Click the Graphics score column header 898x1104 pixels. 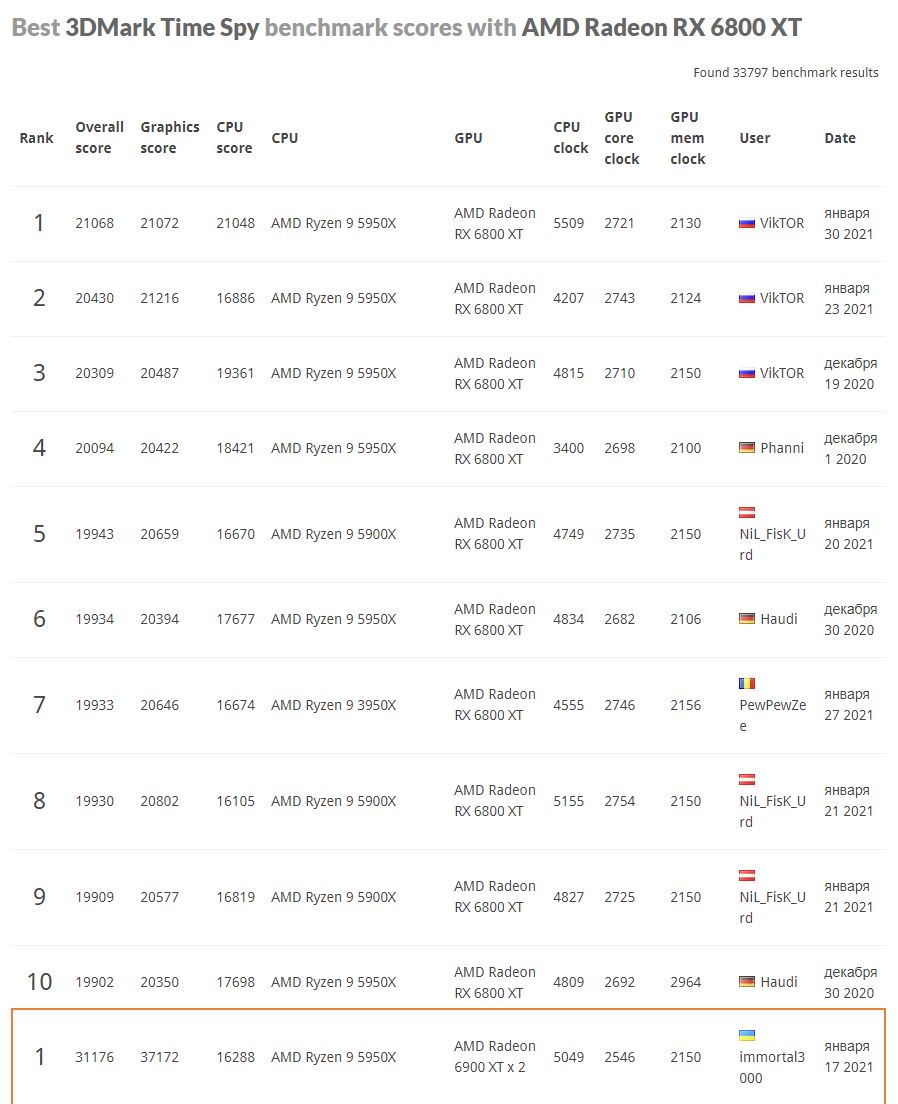pos(169,138)
